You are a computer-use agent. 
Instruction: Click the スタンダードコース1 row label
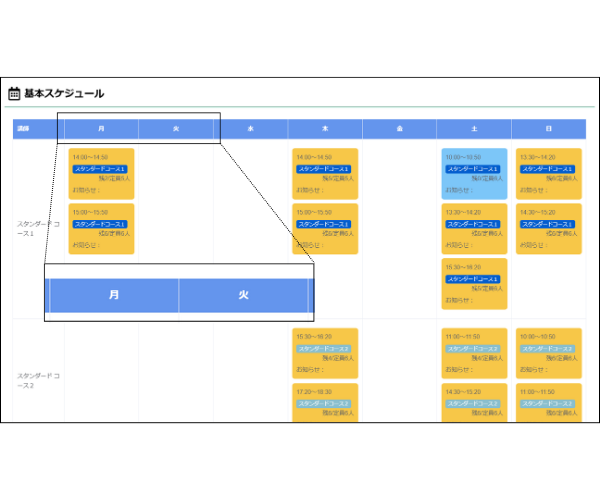38,228
